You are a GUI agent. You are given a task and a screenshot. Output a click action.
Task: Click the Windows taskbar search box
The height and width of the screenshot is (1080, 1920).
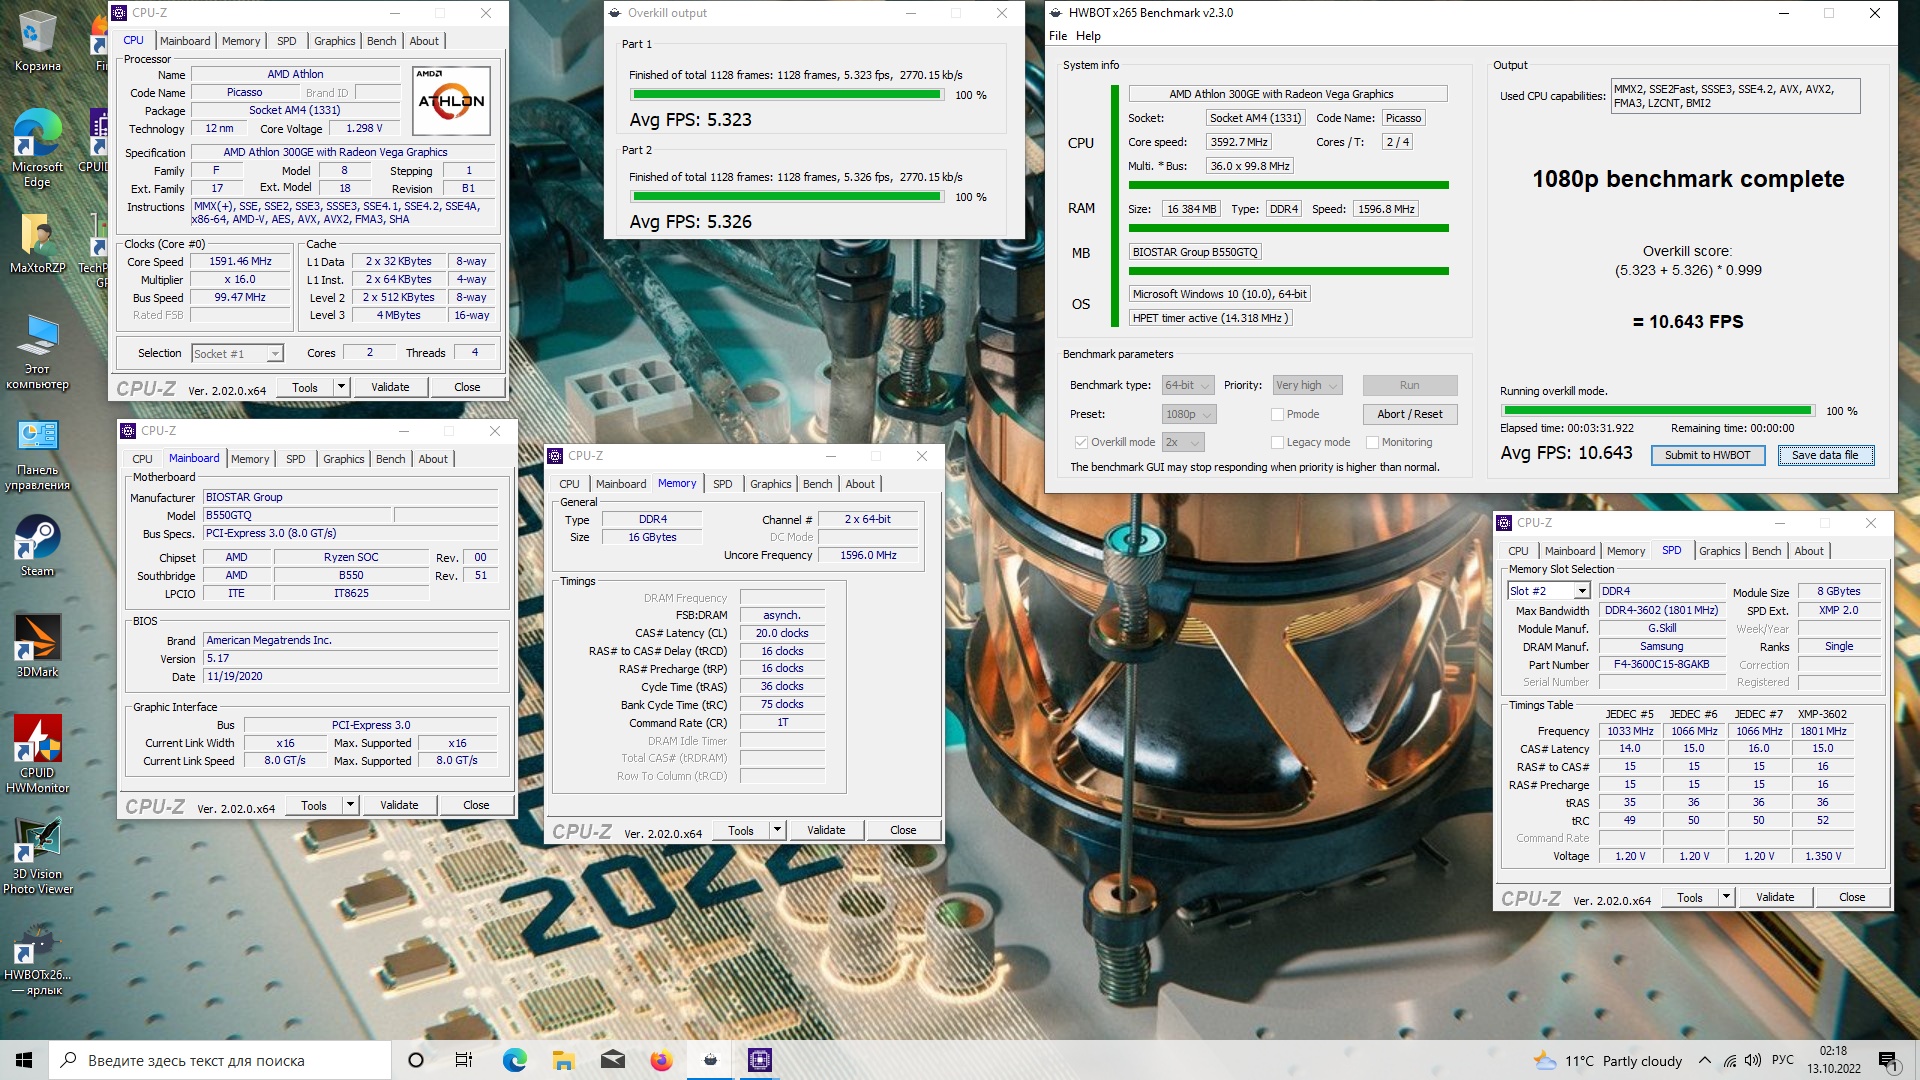(220, 1060)
